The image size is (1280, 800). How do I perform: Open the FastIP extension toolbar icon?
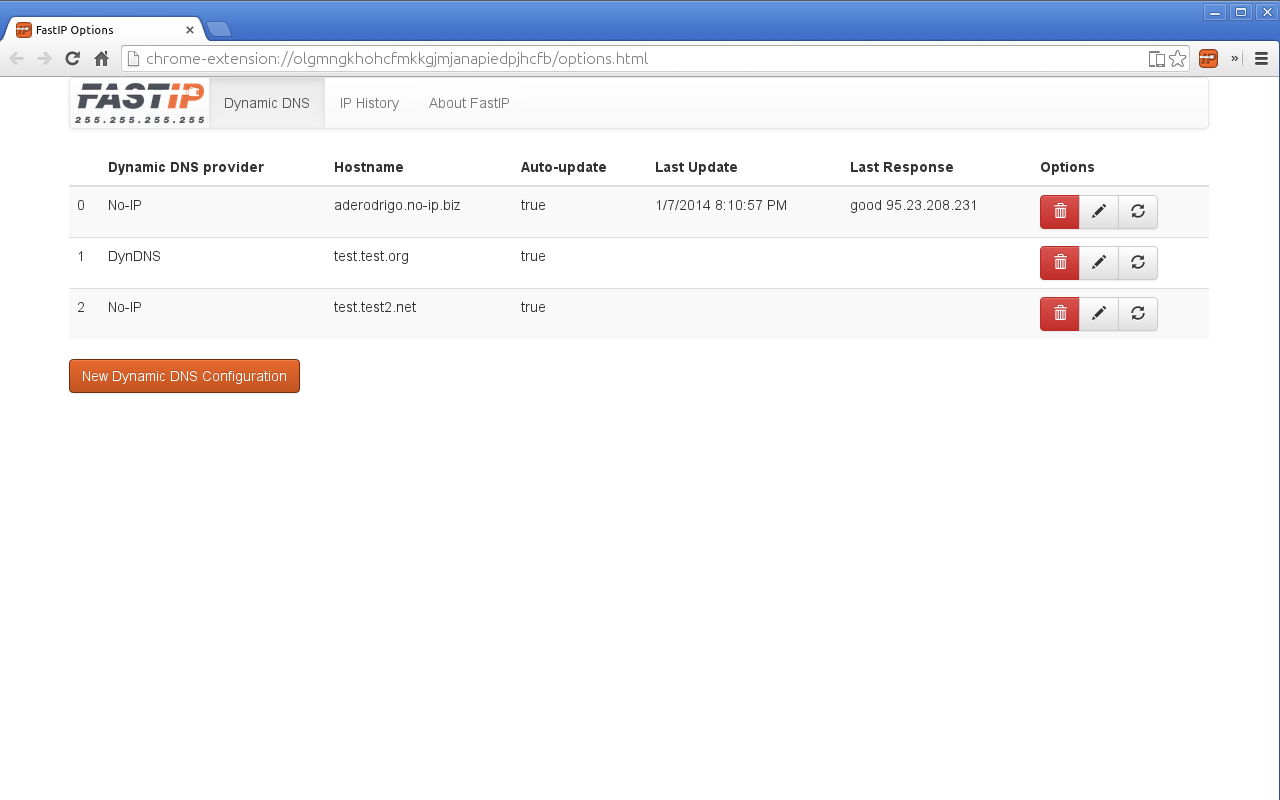(x=1208, y=59)
